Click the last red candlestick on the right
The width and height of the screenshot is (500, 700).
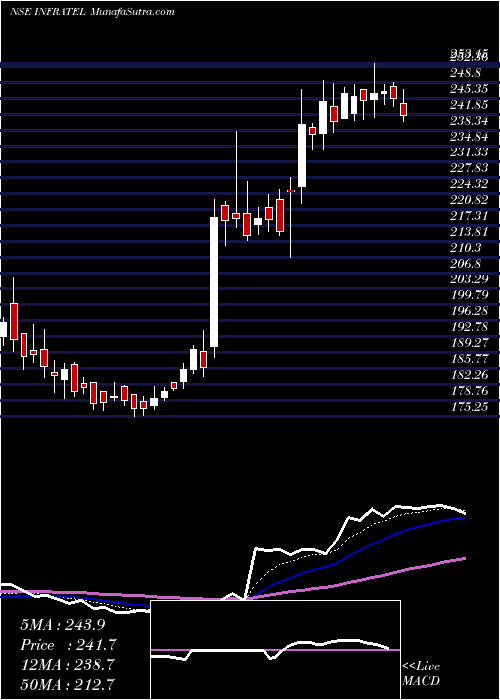click(x=404, y=109)
